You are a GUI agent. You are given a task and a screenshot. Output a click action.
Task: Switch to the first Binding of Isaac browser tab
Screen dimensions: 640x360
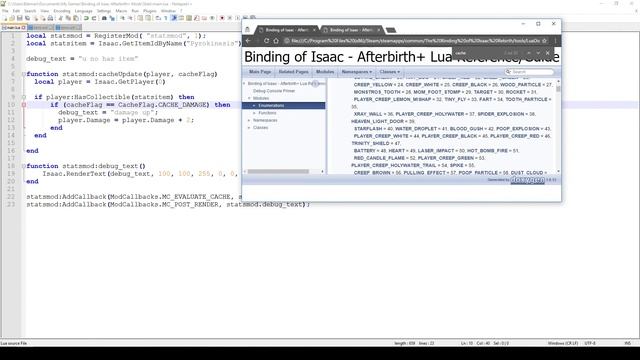pyautogui.click(x=286, y=30)
